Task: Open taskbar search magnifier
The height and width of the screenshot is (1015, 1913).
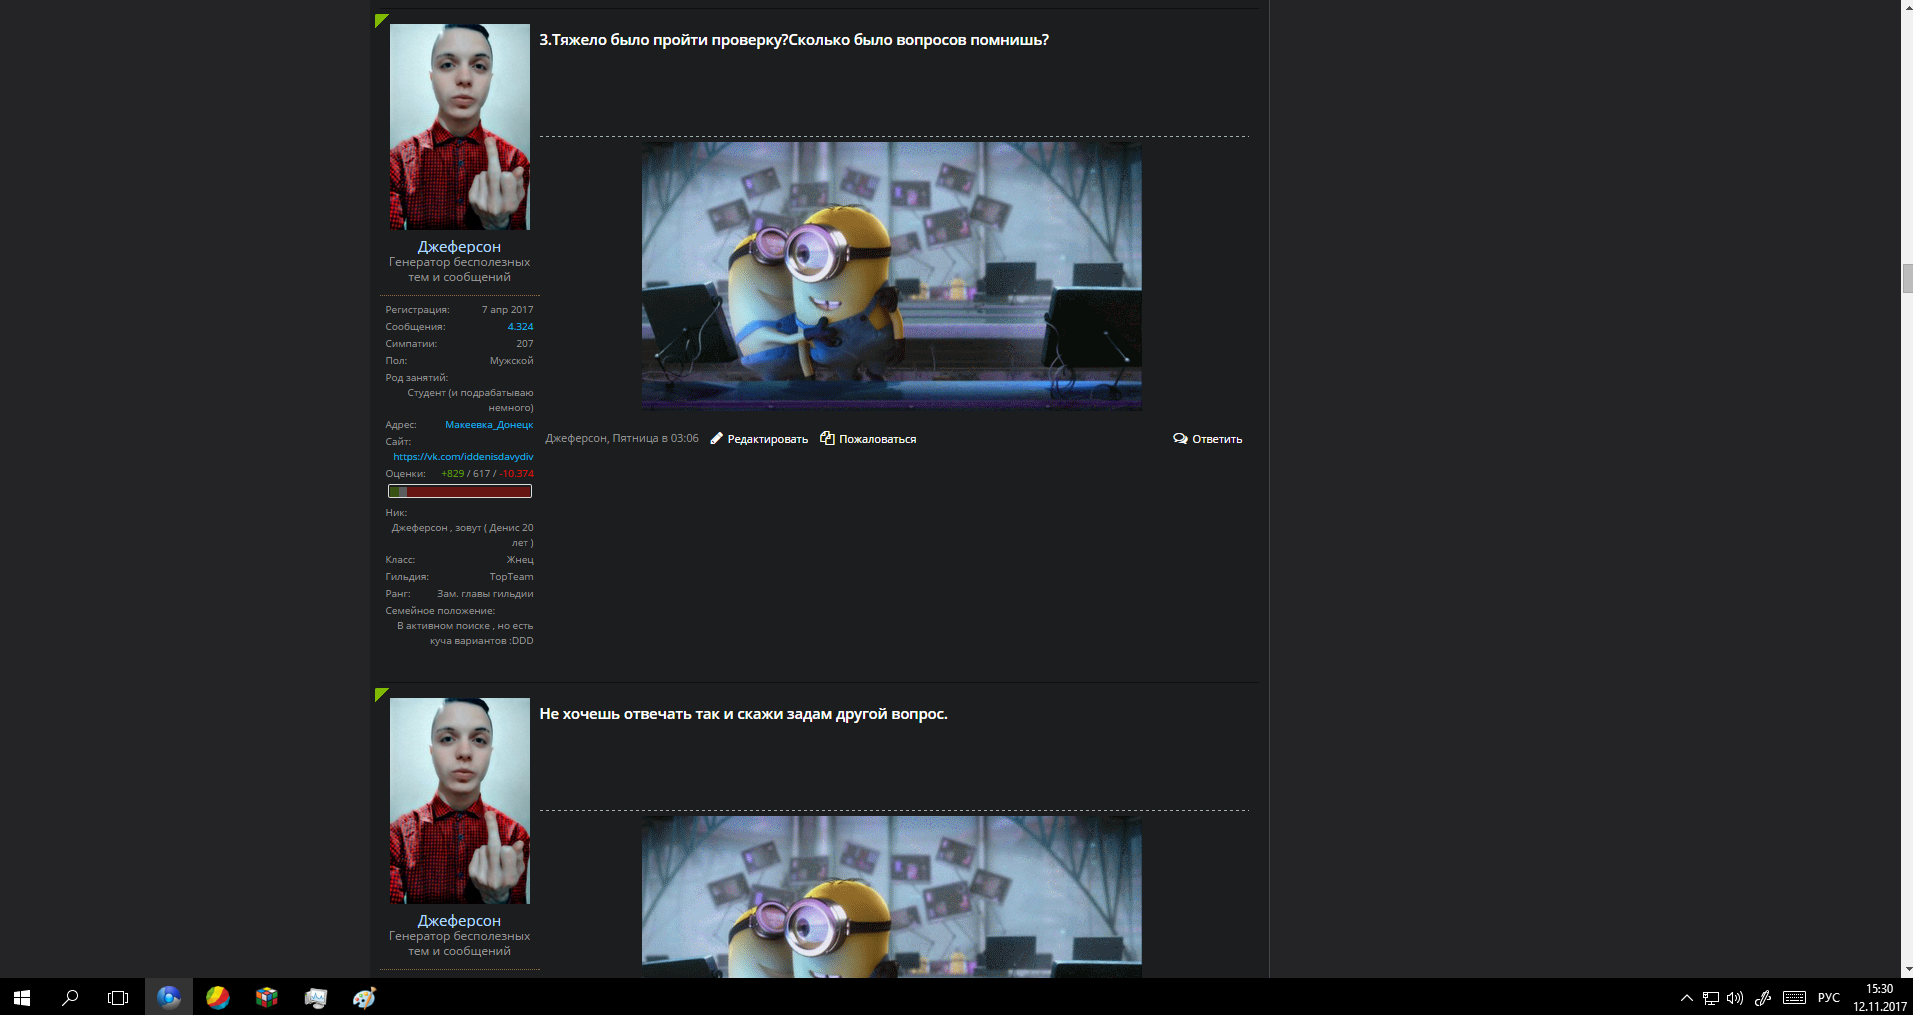Action: point(70,997)
